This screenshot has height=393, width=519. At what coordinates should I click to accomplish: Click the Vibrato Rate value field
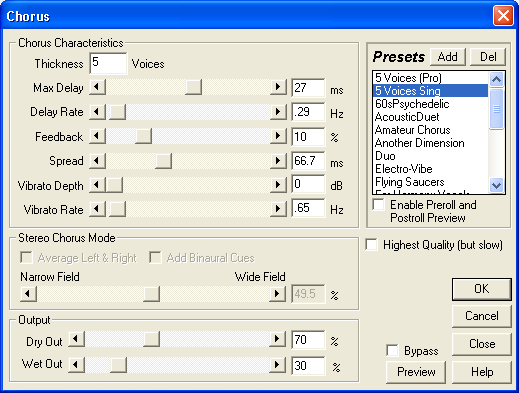[x=308, y=208]
